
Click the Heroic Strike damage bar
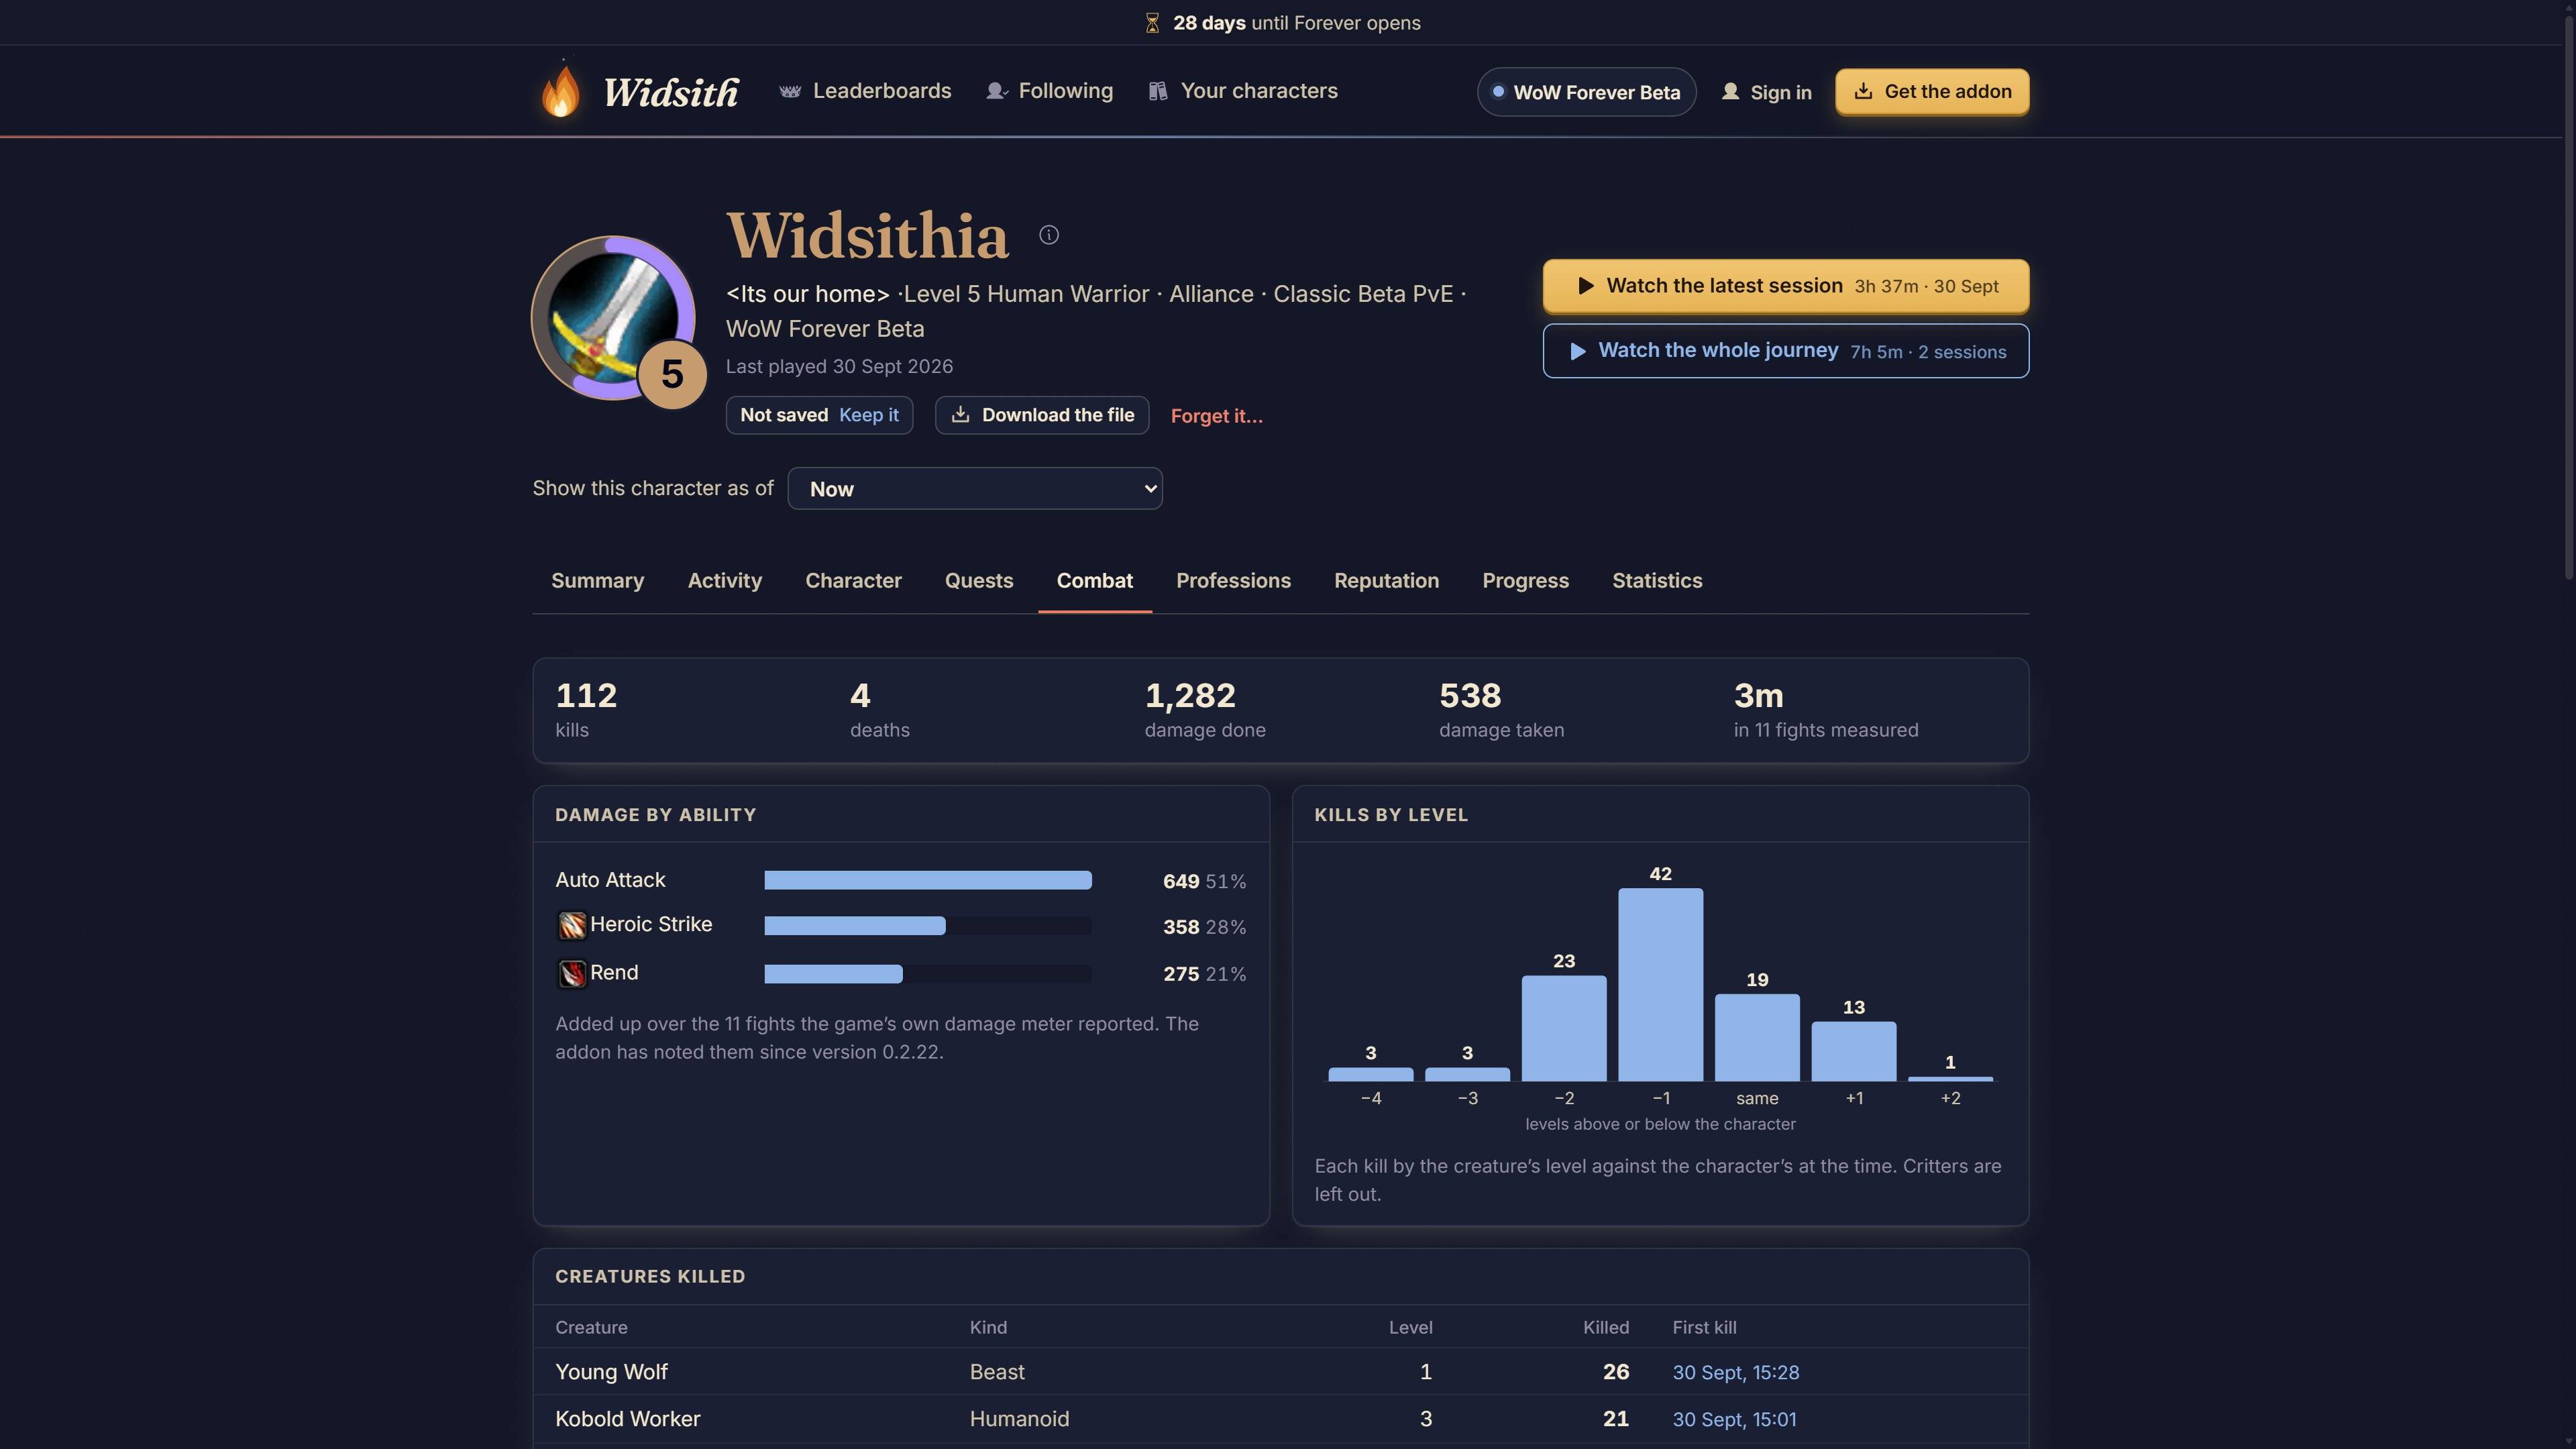tap(855, 926)
